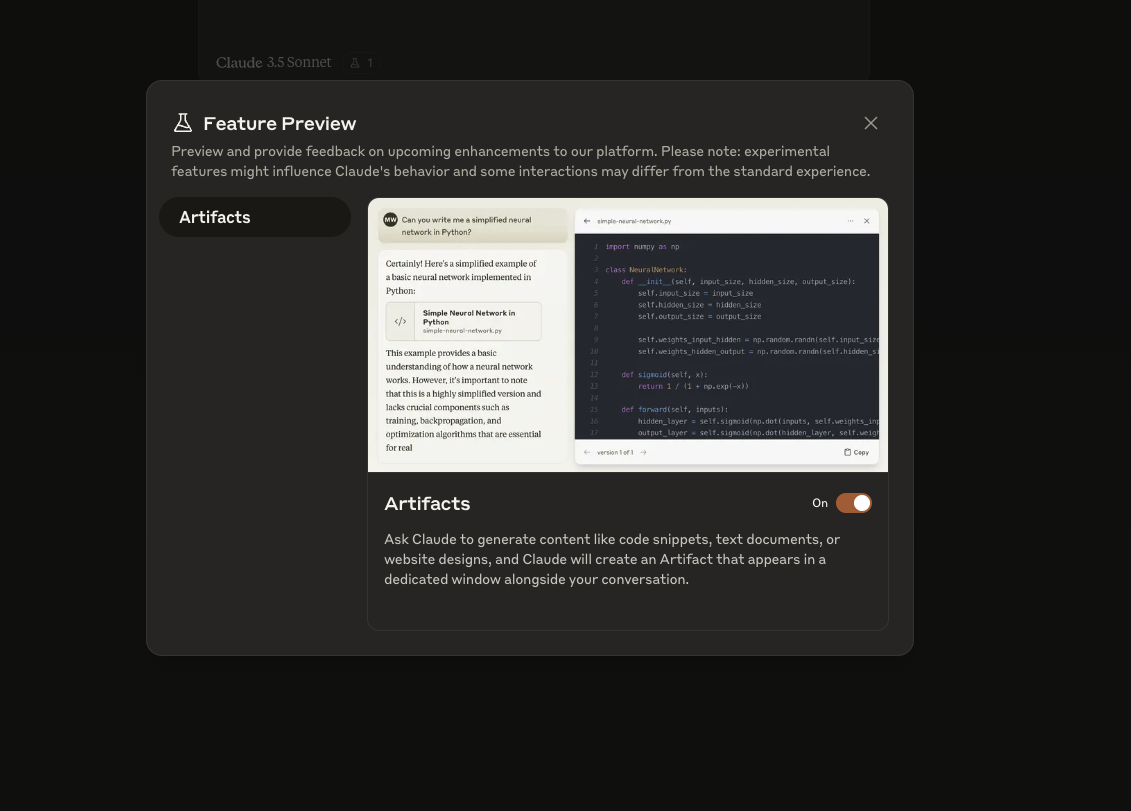1131x811 pixels.
Task: Click the import numpy code line
Action: point(642,247)
